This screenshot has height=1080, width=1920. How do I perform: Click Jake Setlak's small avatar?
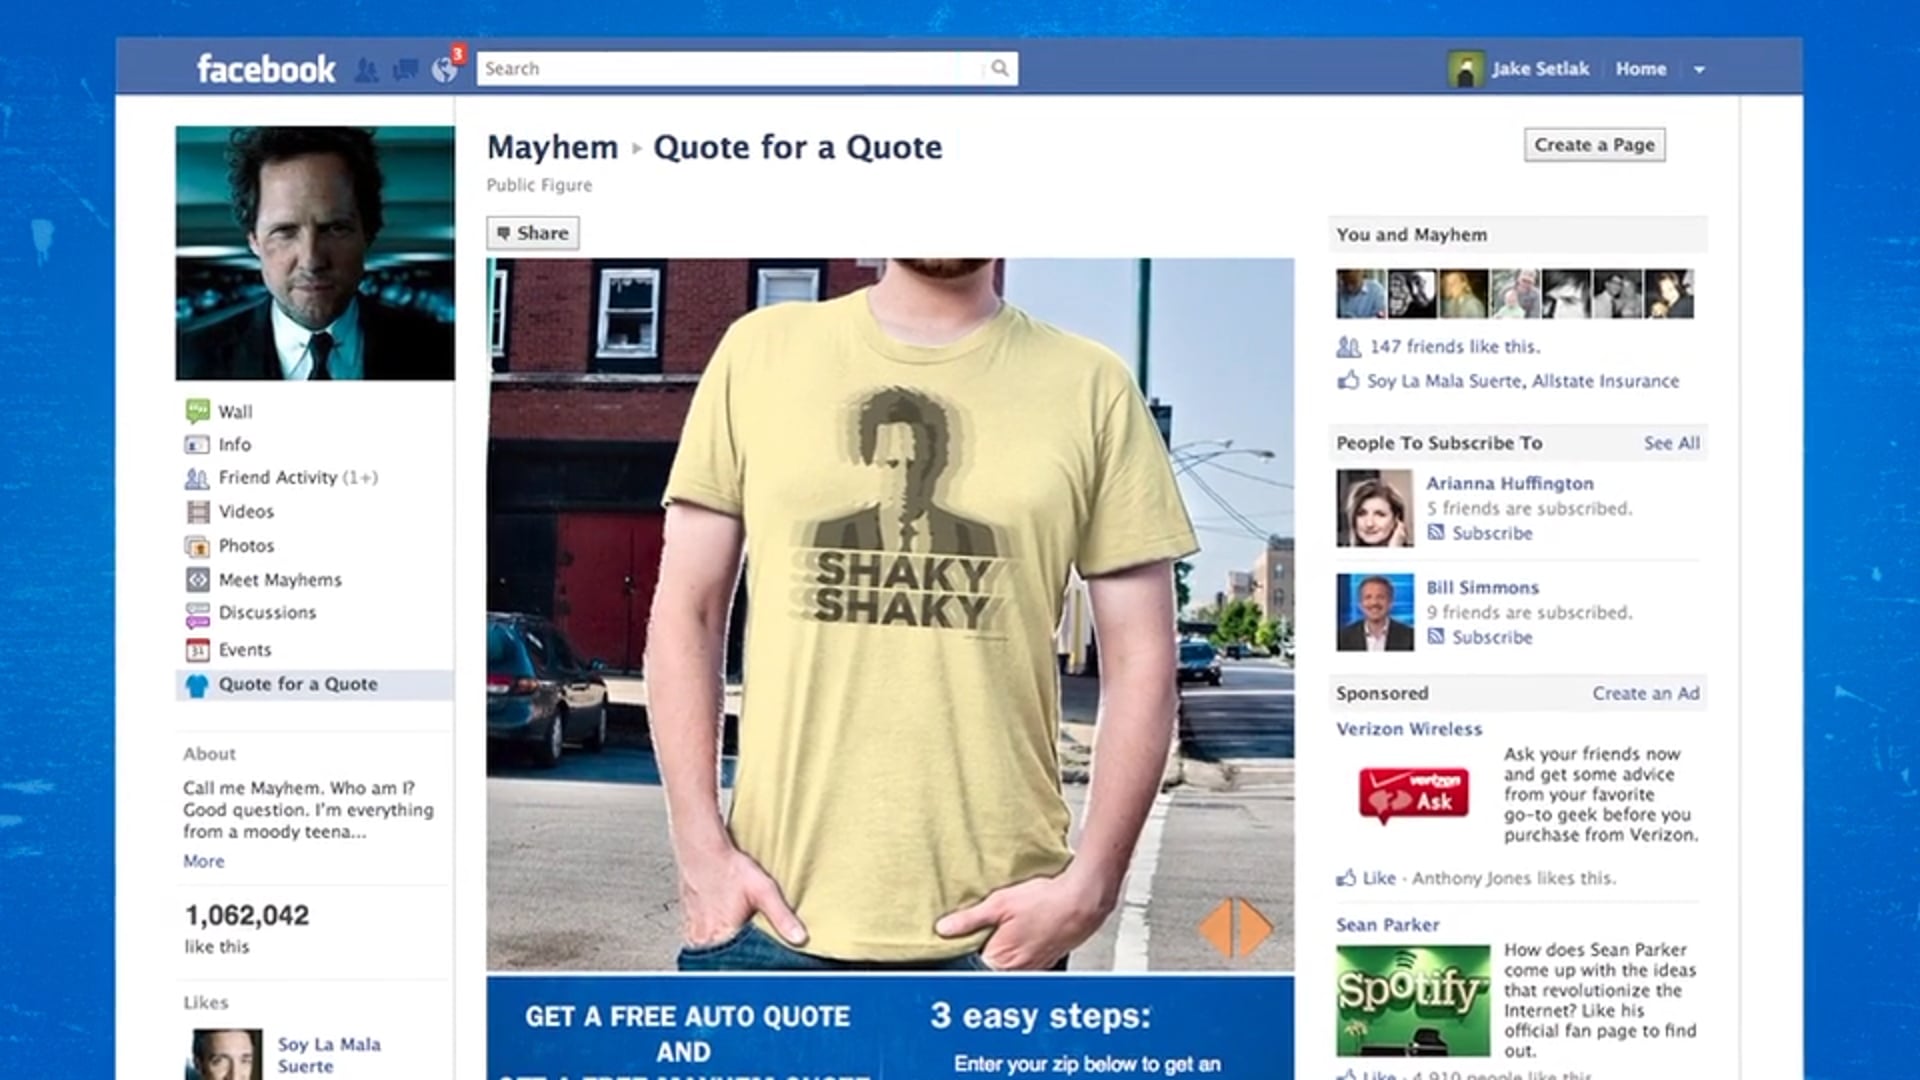[1465, 69]
